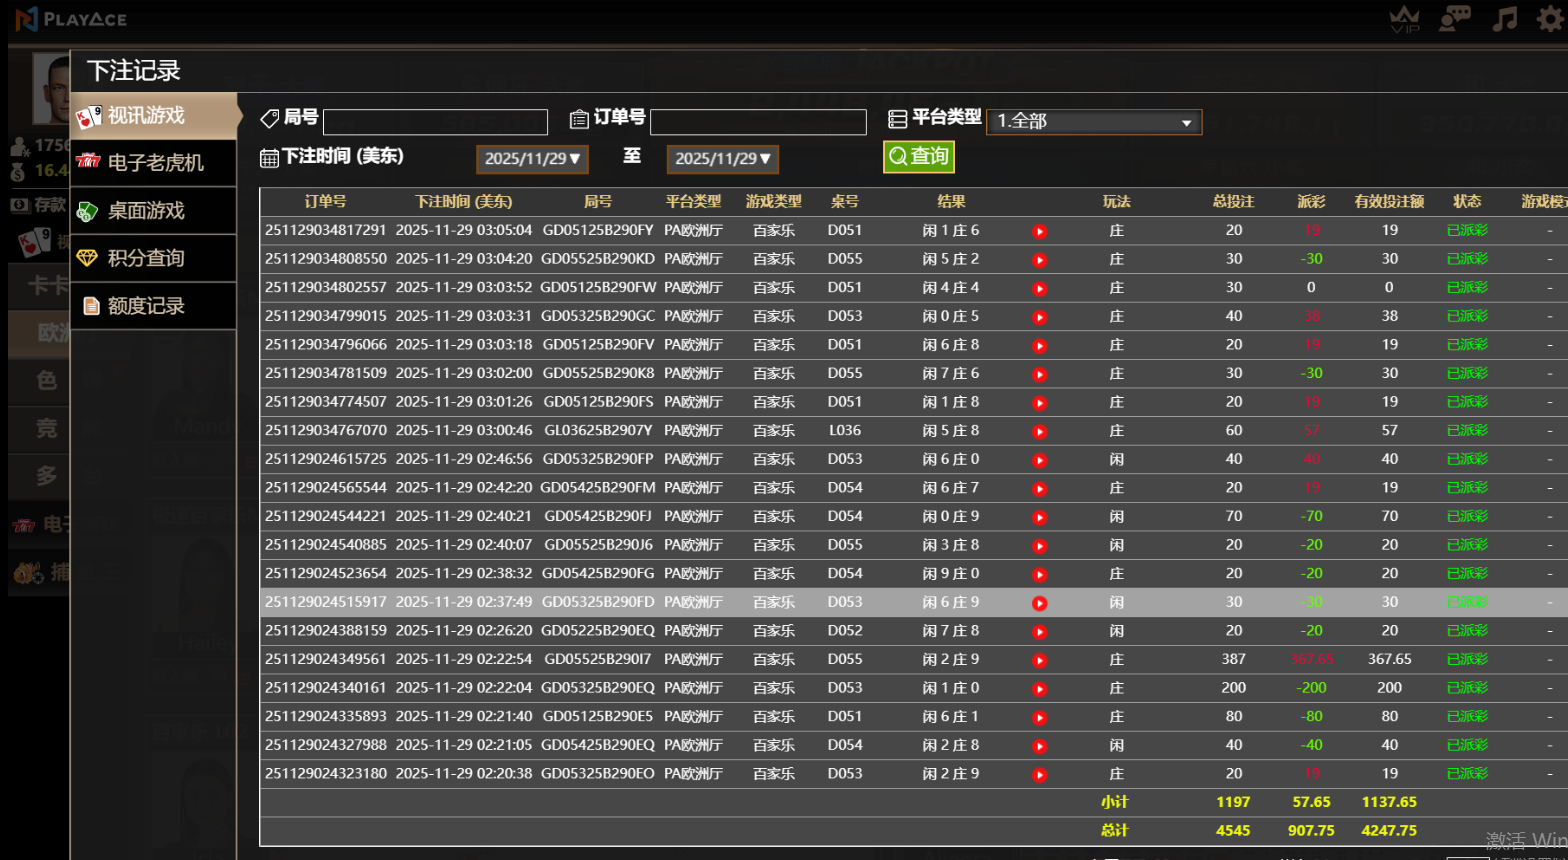
Task: Play replay for round GD05525B290I7
Action: tap(1040, 660)
